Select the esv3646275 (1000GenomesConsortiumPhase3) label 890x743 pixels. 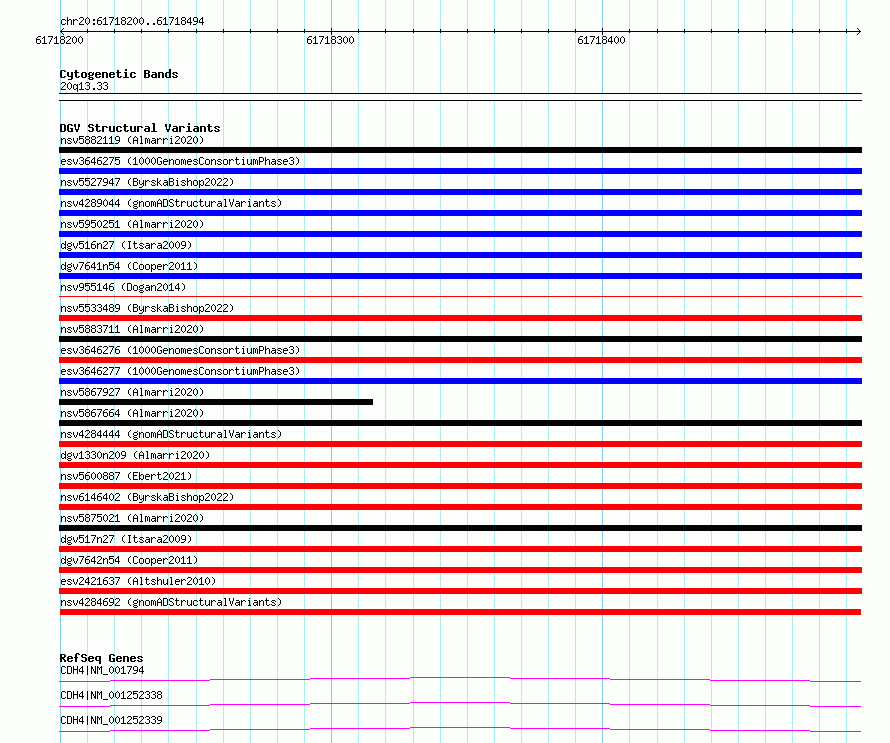(x=180, y=161)
